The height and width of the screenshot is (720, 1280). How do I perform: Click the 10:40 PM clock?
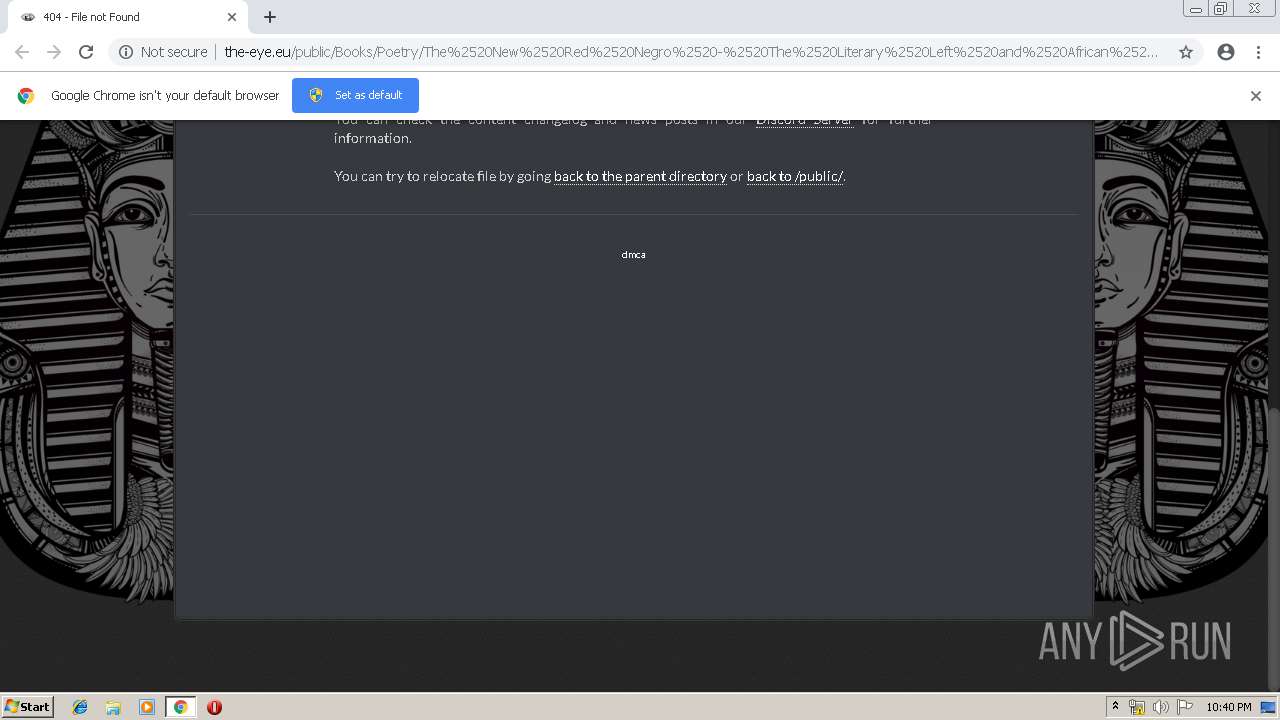[1228, 707]
